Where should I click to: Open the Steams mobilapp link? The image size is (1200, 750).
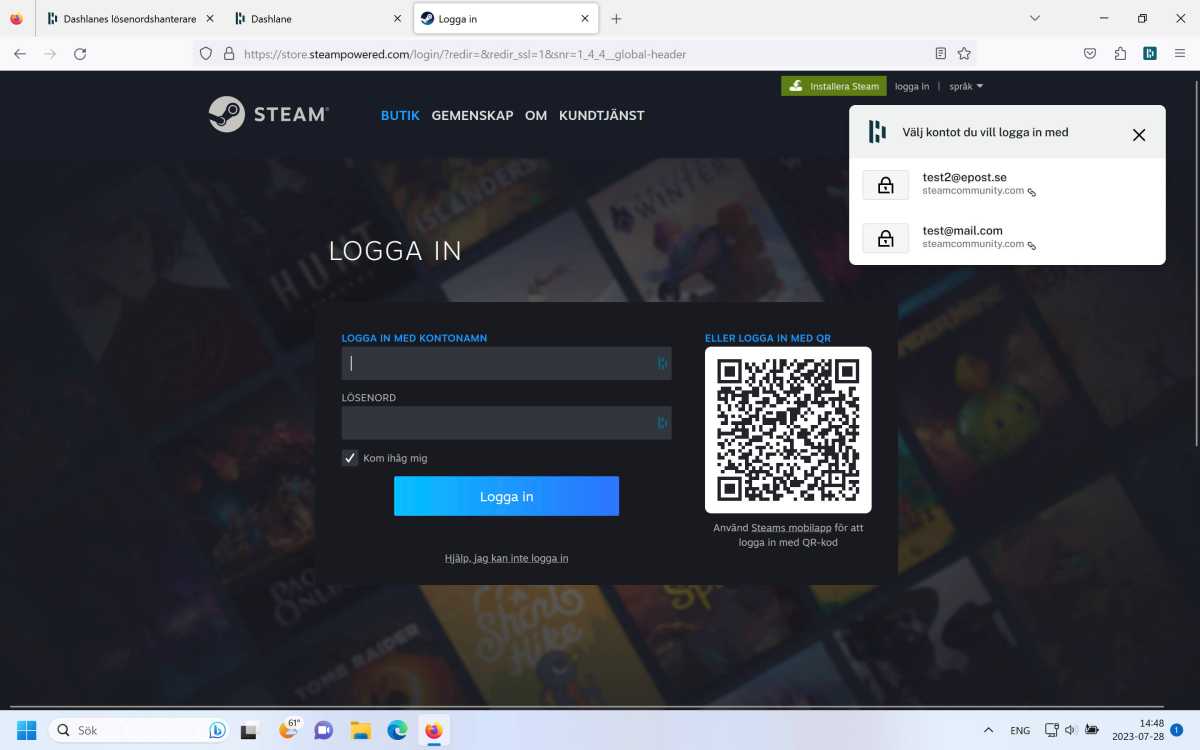(791, 527)
